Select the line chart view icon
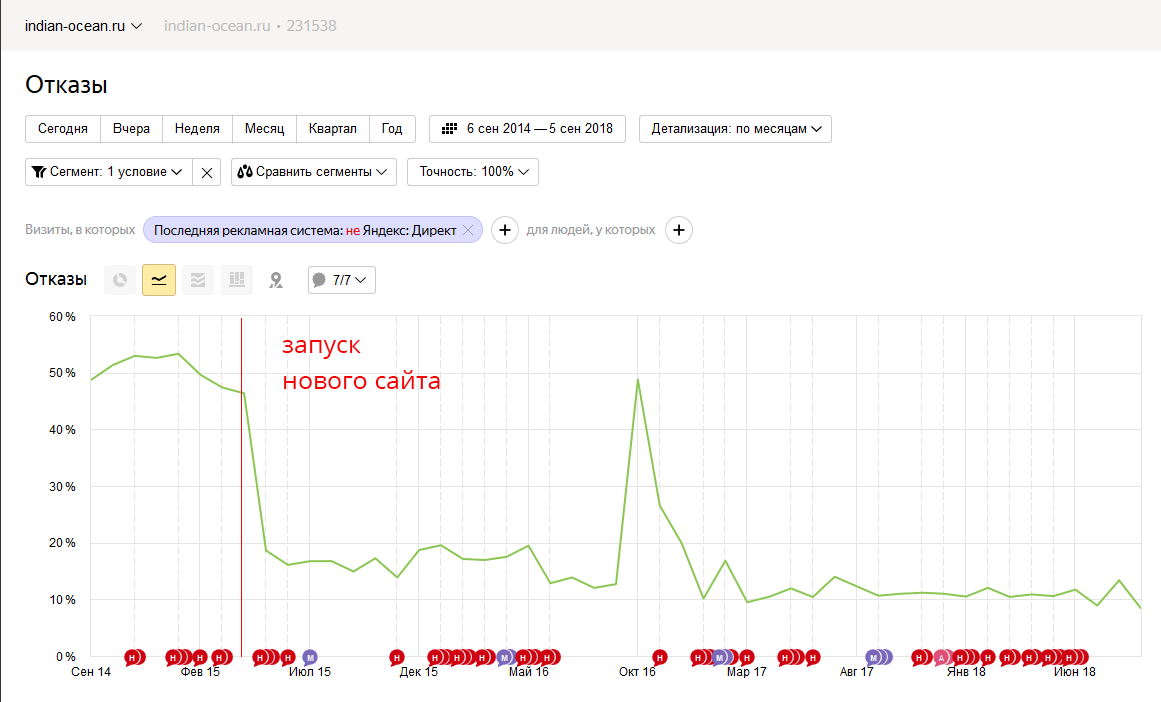Image resolution: width=1161 pixels, height=702 pixels. click(159, 280)
